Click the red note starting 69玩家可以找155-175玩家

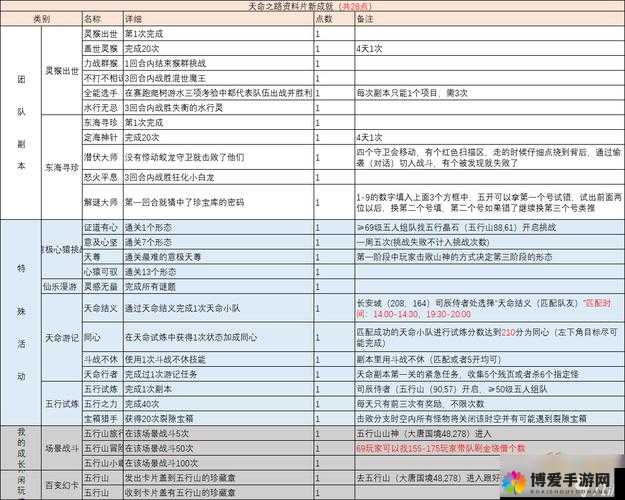point(441,449)
